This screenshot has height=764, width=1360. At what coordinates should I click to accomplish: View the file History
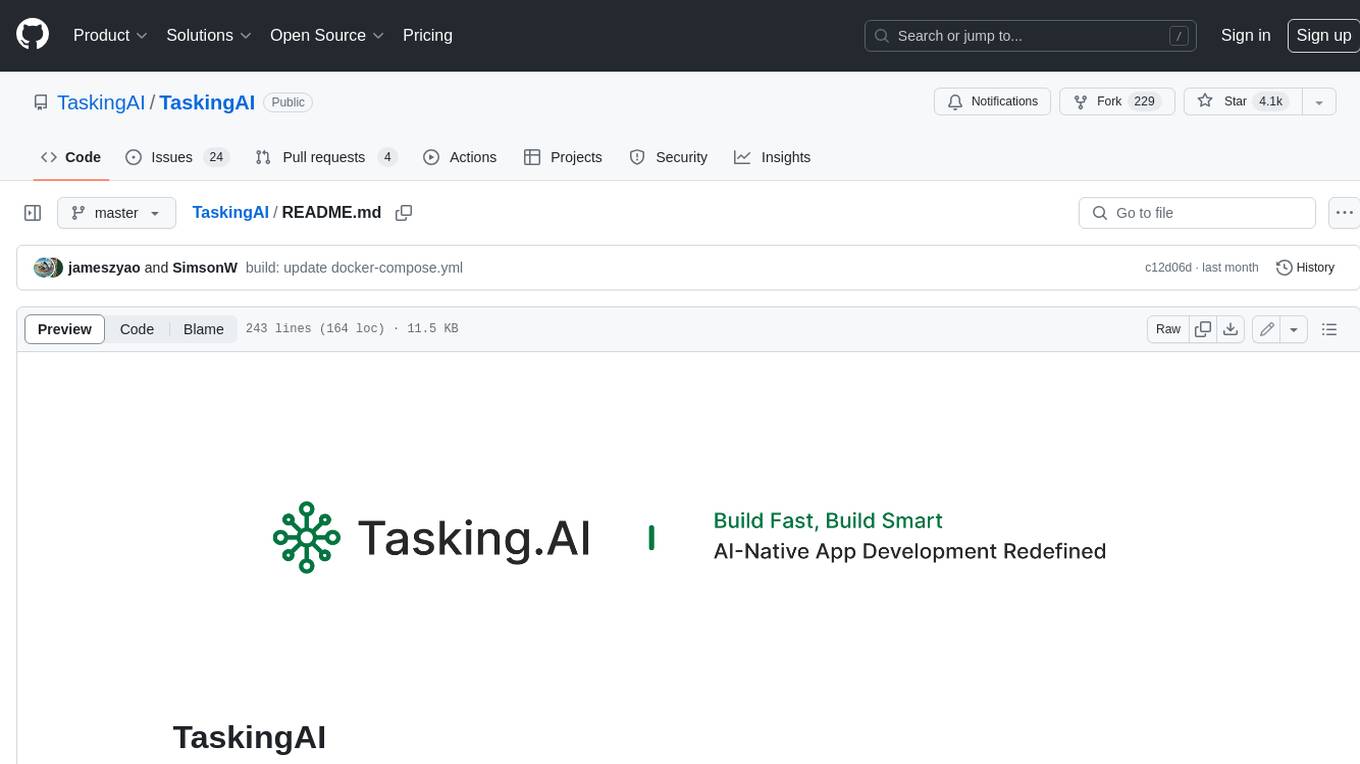click(x=1305, y=267)
